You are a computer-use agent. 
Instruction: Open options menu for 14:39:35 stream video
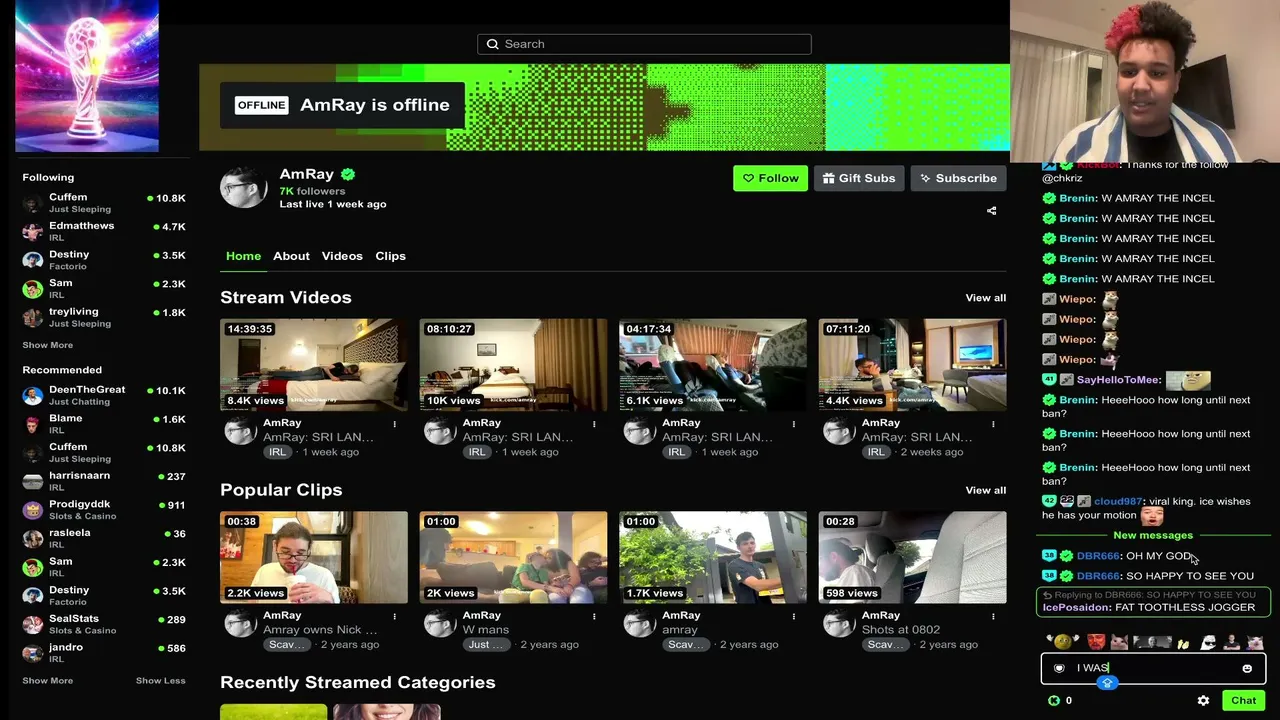(x=394, y=424)
